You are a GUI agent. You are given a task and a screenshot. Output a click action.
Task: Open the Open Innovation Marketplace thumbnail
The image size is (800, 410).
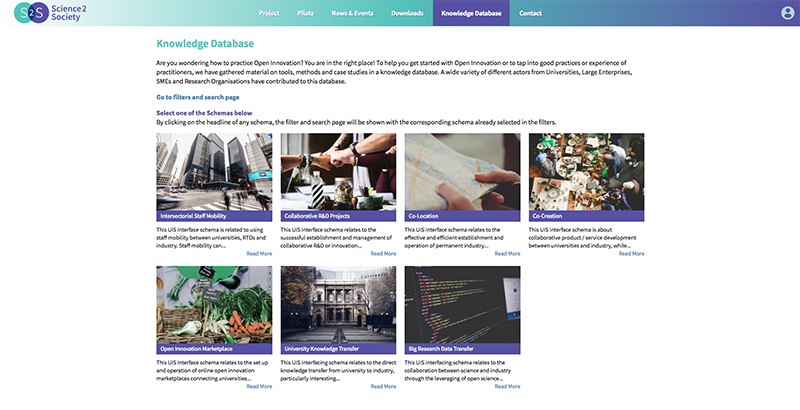[214, 304]
